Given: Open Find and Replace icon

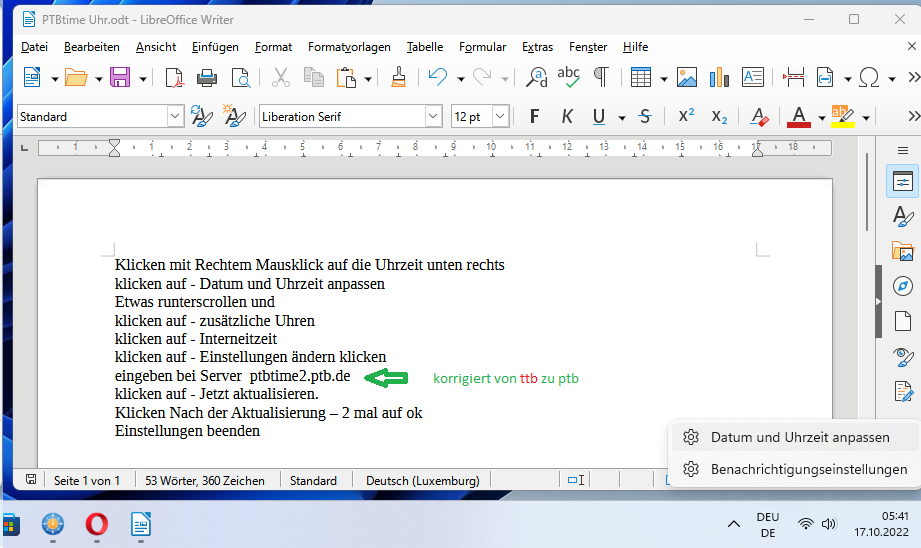Looking at the screenshot, I should [536, 78].
